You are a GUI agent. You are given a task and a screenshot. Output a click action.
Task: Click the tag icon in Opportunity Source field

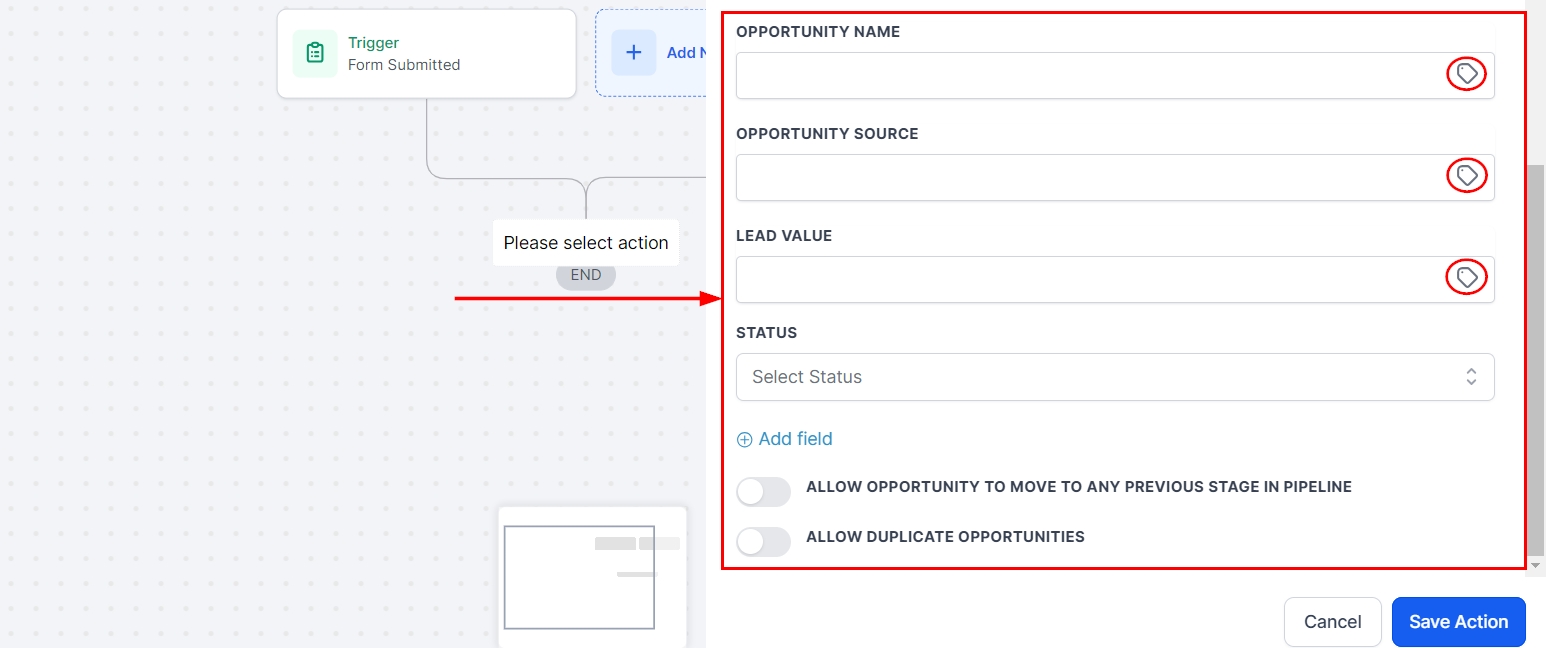click(1467, 176)
